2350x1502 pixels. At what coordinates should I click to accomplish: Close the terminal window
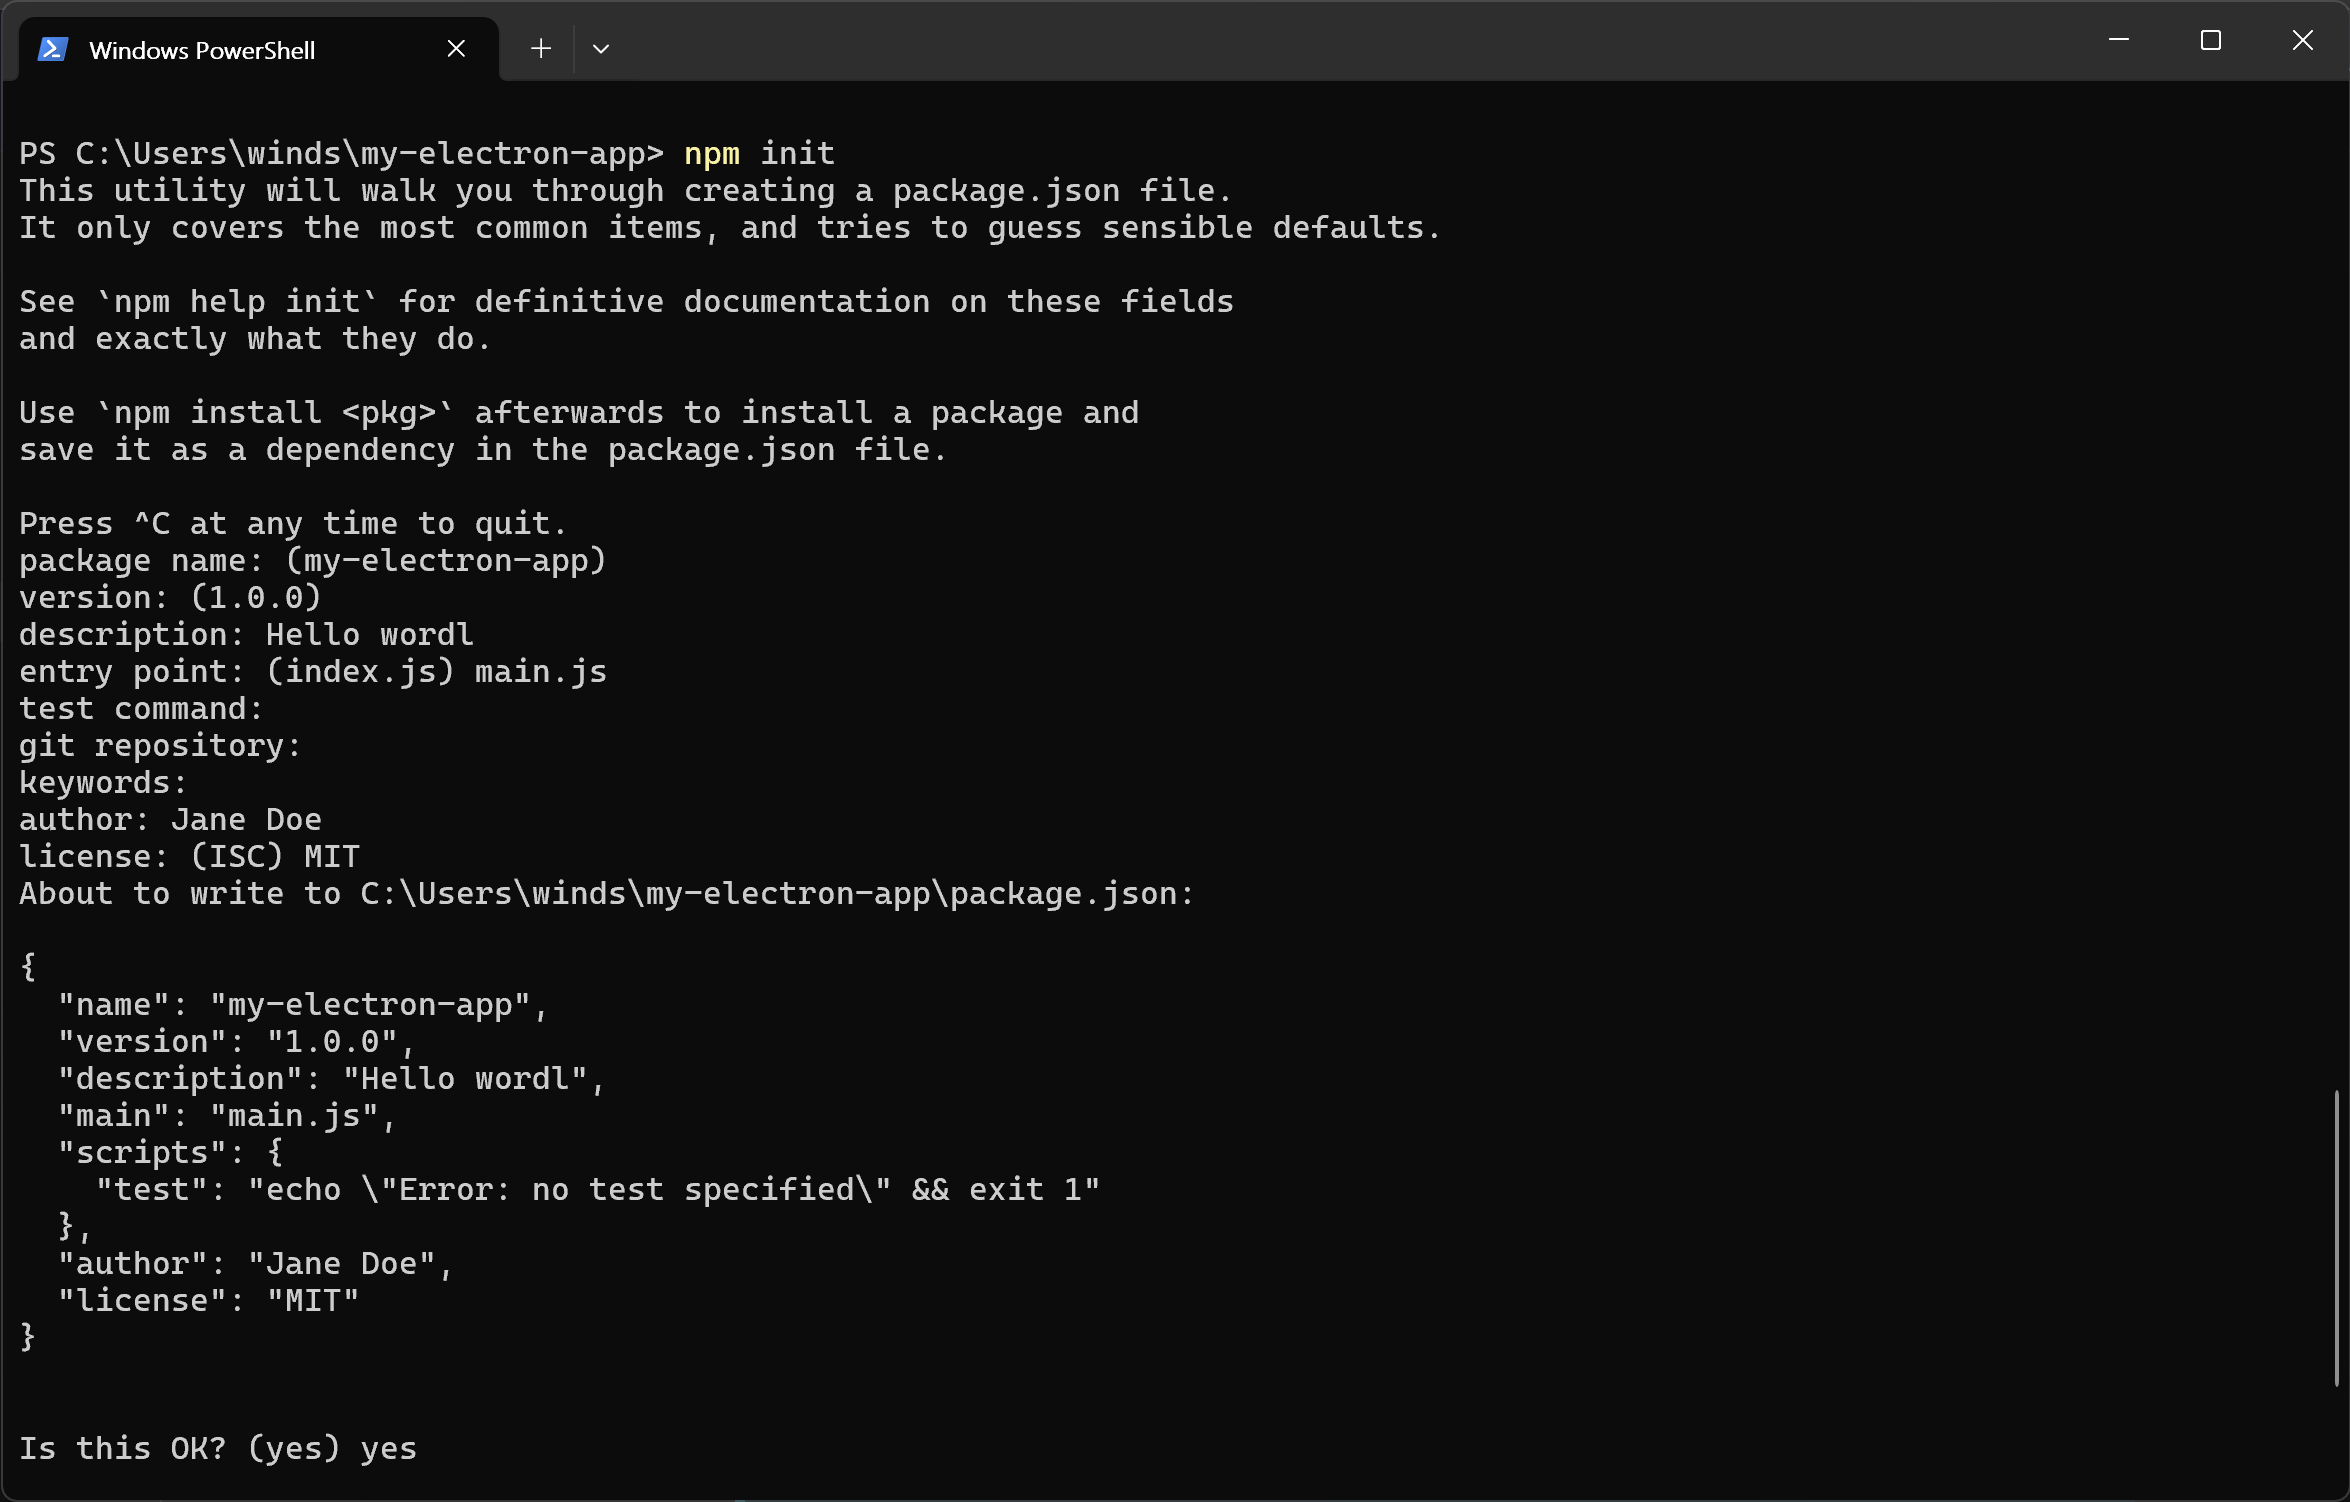[2302, 40]
